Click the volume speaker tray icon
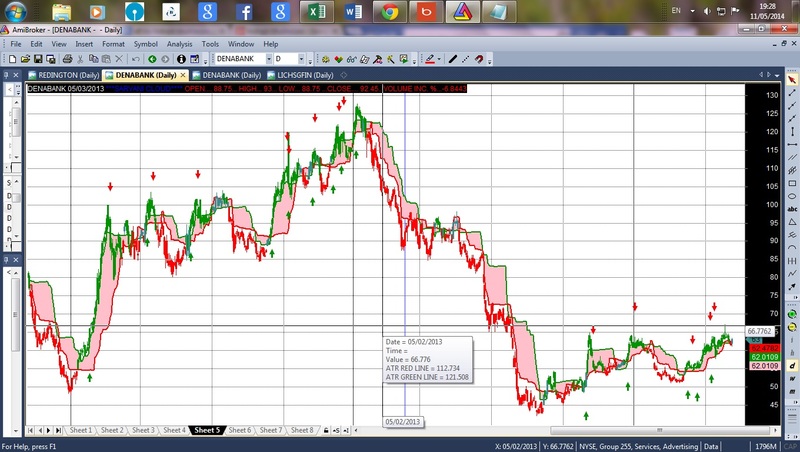The width and height of the screenshot is (800, 452). (x=707, y=11)
